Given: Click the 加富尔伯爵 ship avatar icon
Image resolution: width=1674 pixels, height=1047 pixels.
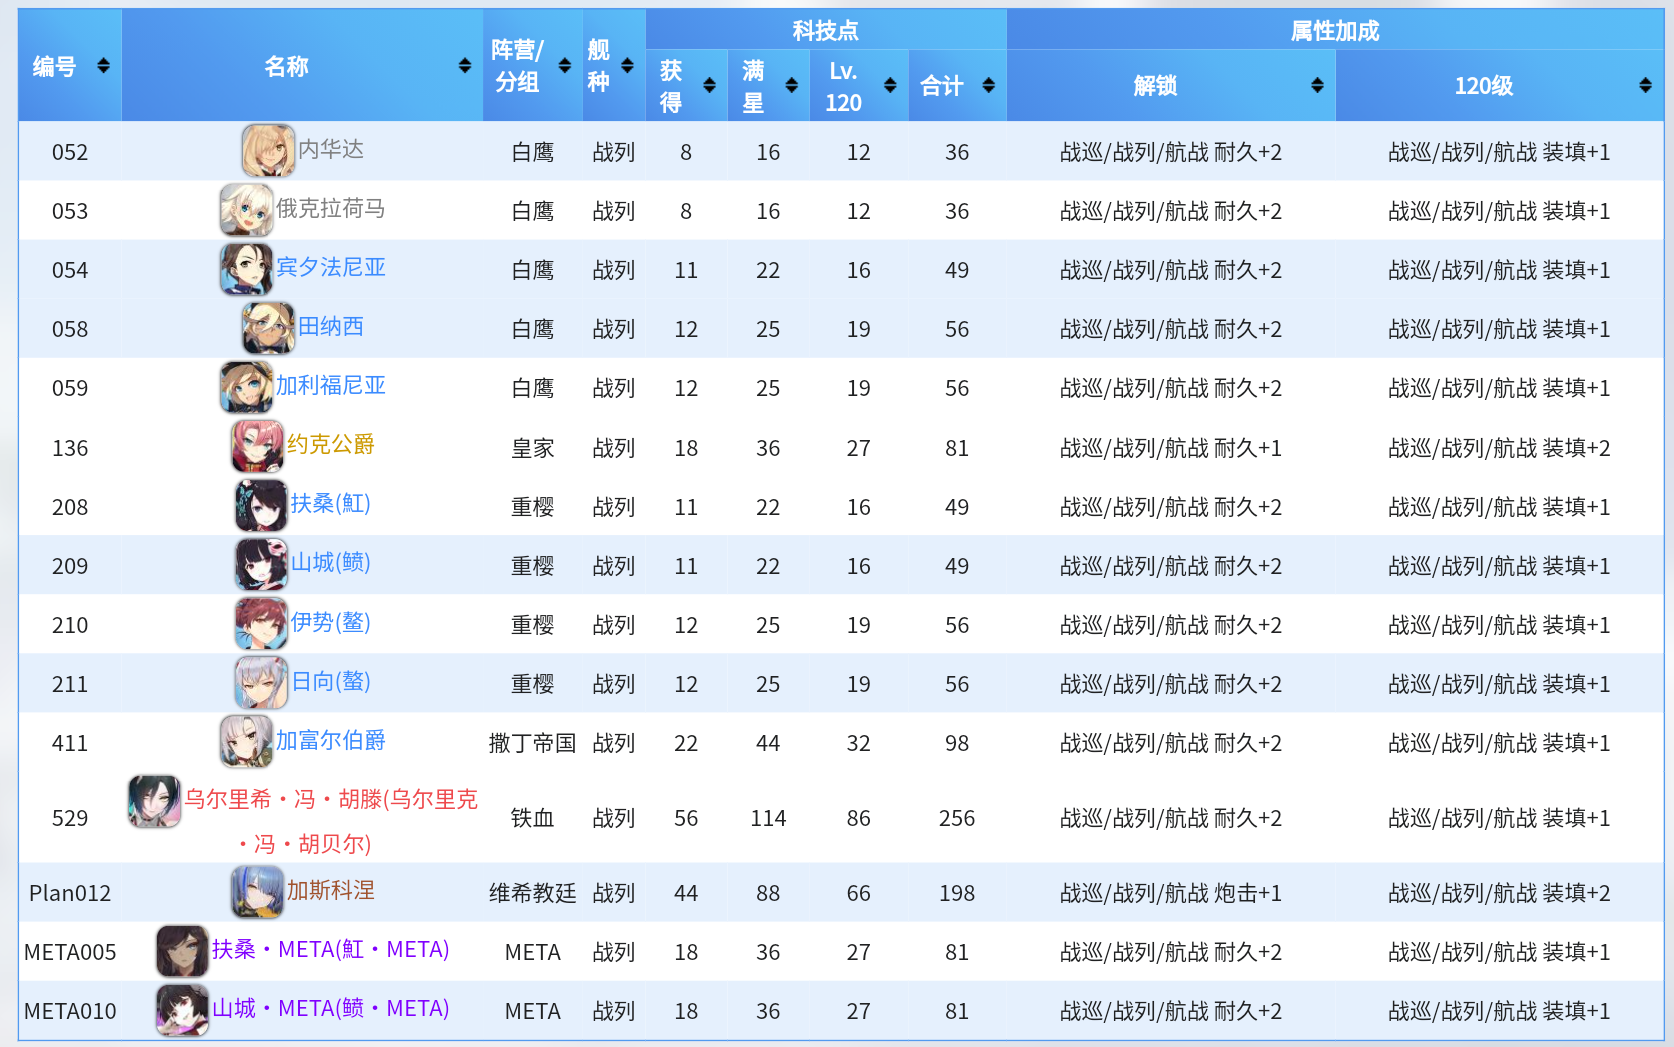Looking at the screenshot, I should 246,740.
